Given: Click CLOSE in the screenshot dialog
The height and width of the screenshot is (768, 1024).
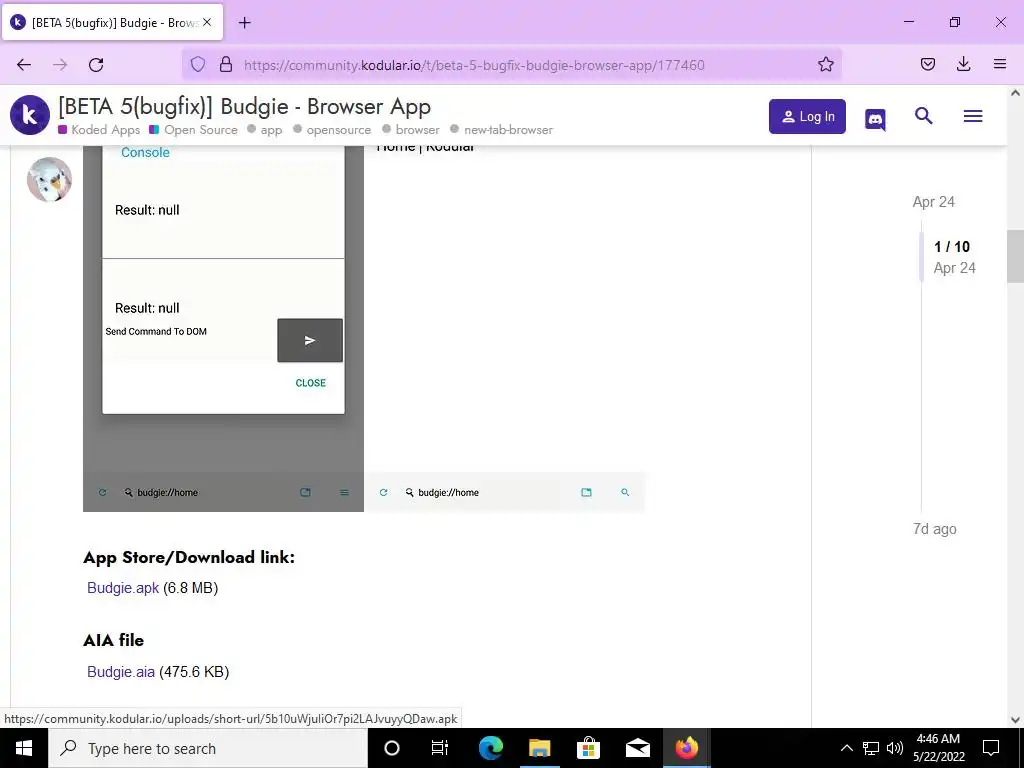Looking at the screenshot, I should 310,383.
